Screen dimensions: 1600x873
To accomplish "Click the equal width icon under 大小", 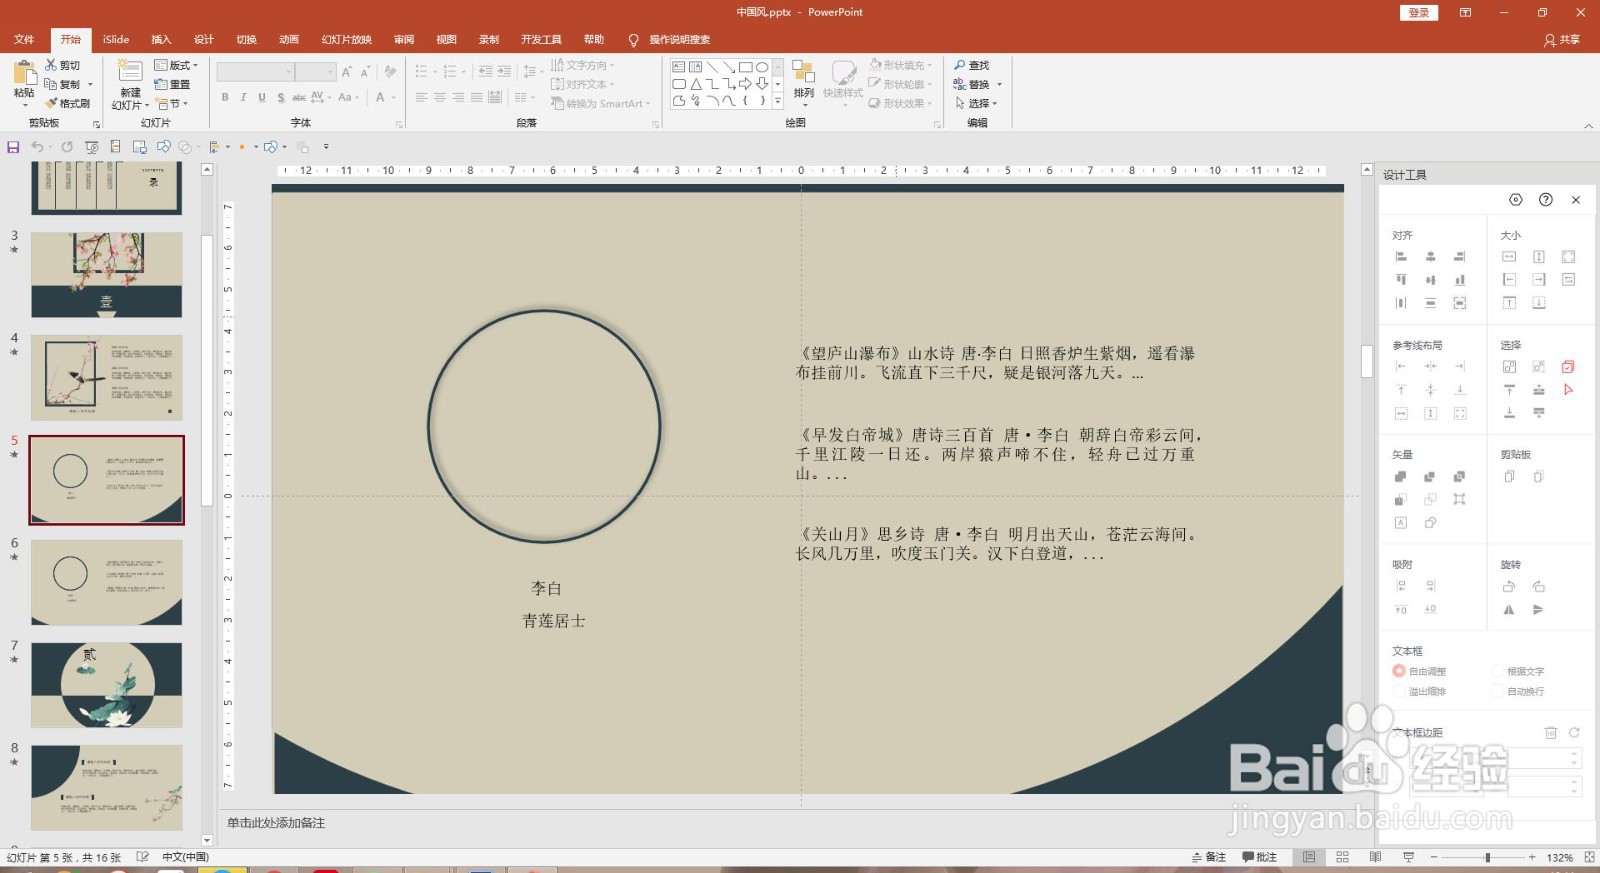I will (1509, 257).
